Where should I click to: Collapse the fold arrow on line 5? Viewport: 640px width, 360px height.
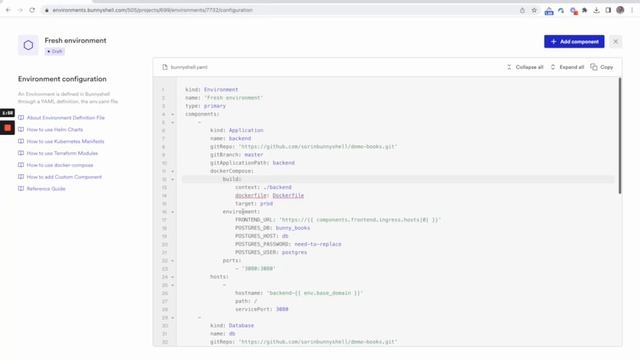pyautogui.click(x=172, y=122)
